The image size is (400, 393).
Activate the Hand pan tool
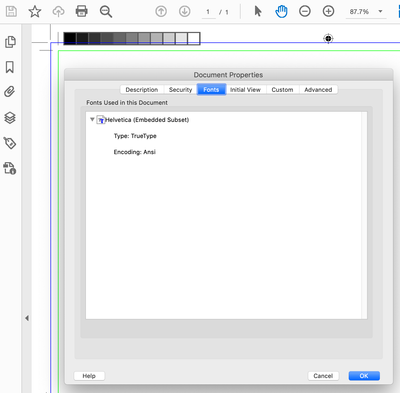click(x=281, y=12)
